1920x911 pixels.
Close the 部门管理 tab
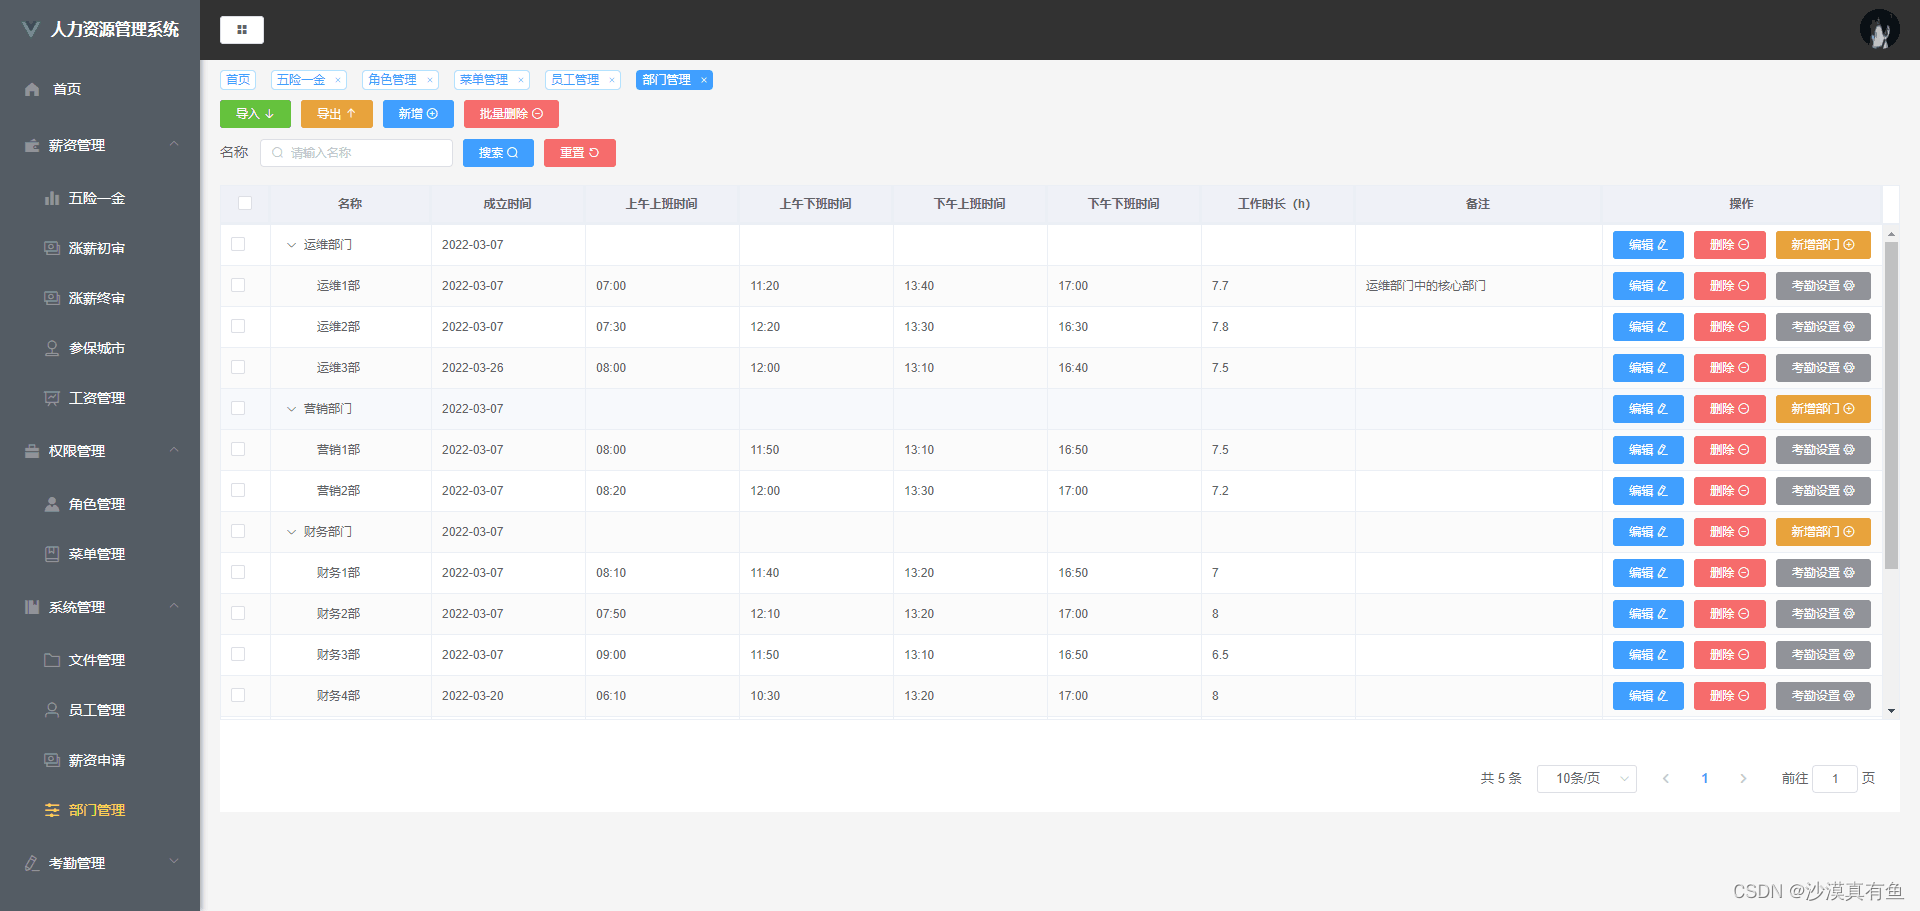point(704,80)
